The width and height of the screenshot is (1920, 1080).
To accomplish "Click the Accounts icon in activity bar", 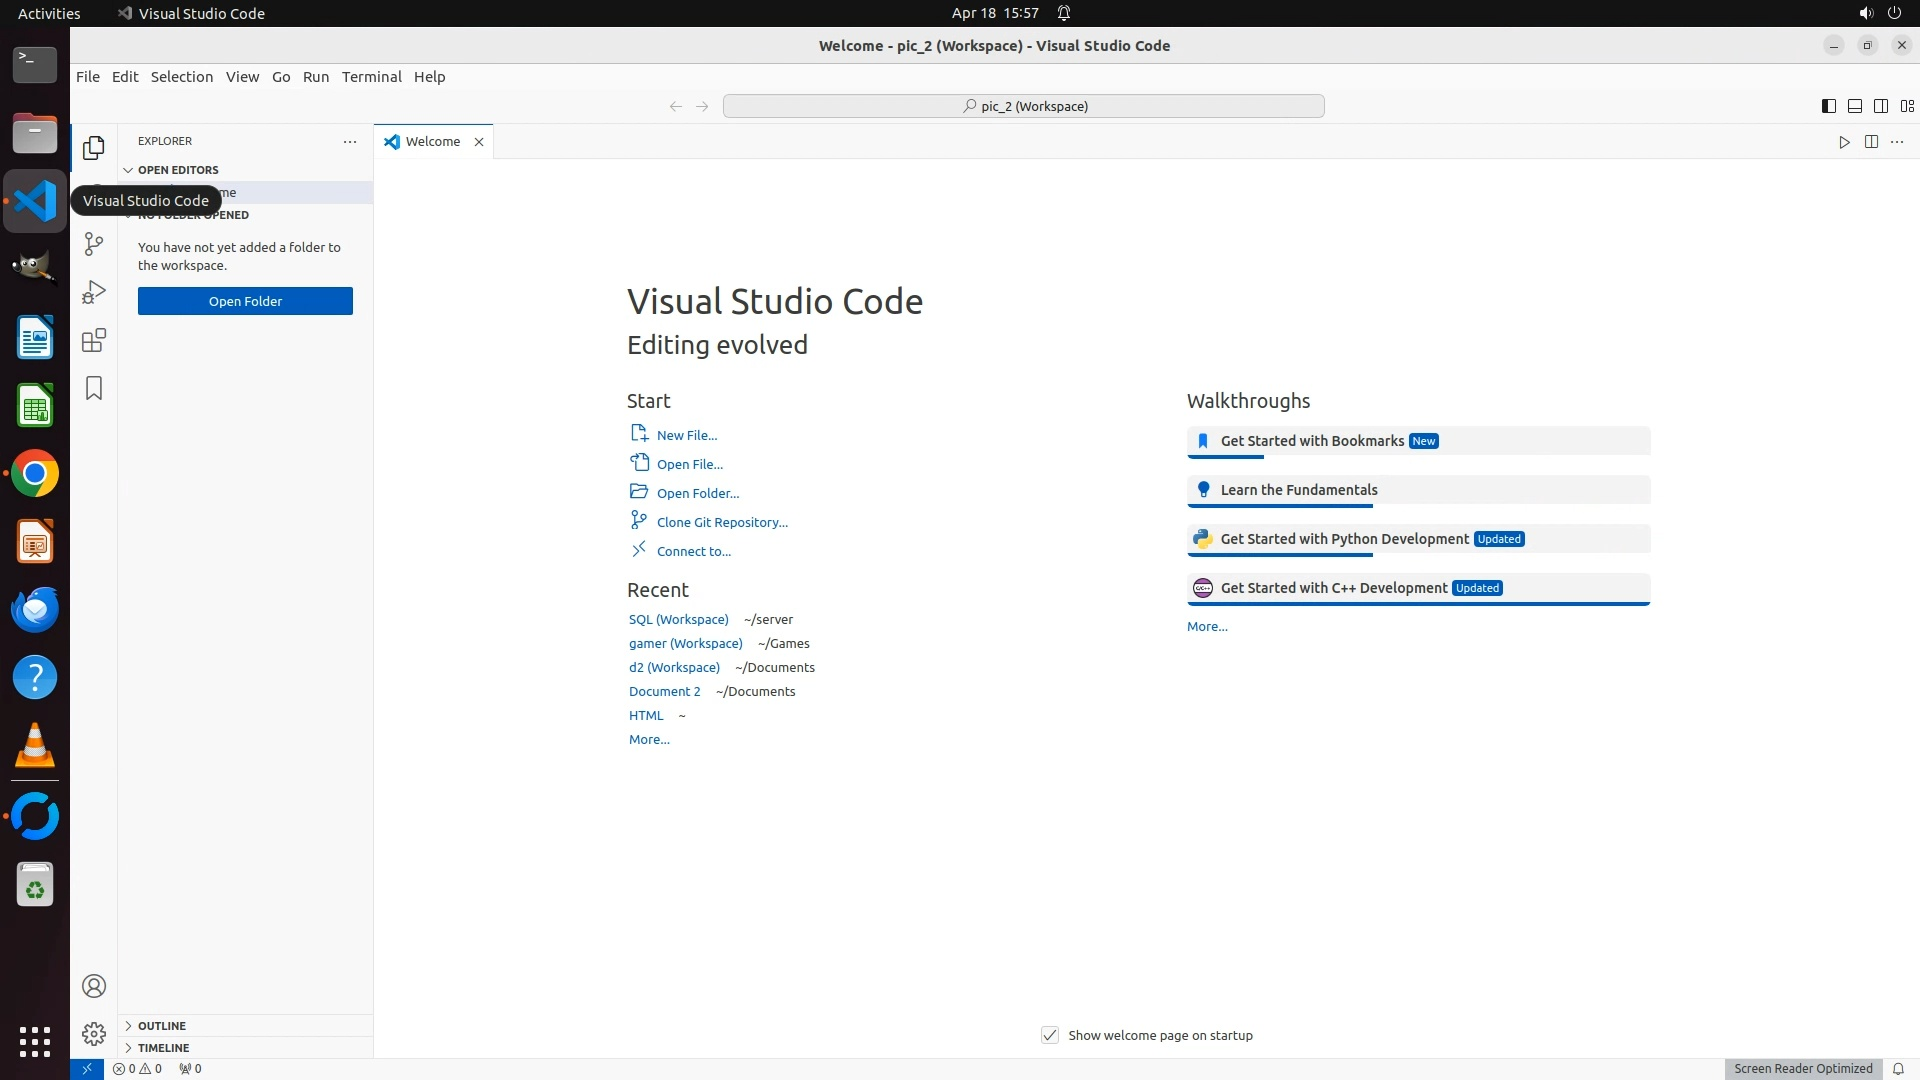I will (94, 986).
